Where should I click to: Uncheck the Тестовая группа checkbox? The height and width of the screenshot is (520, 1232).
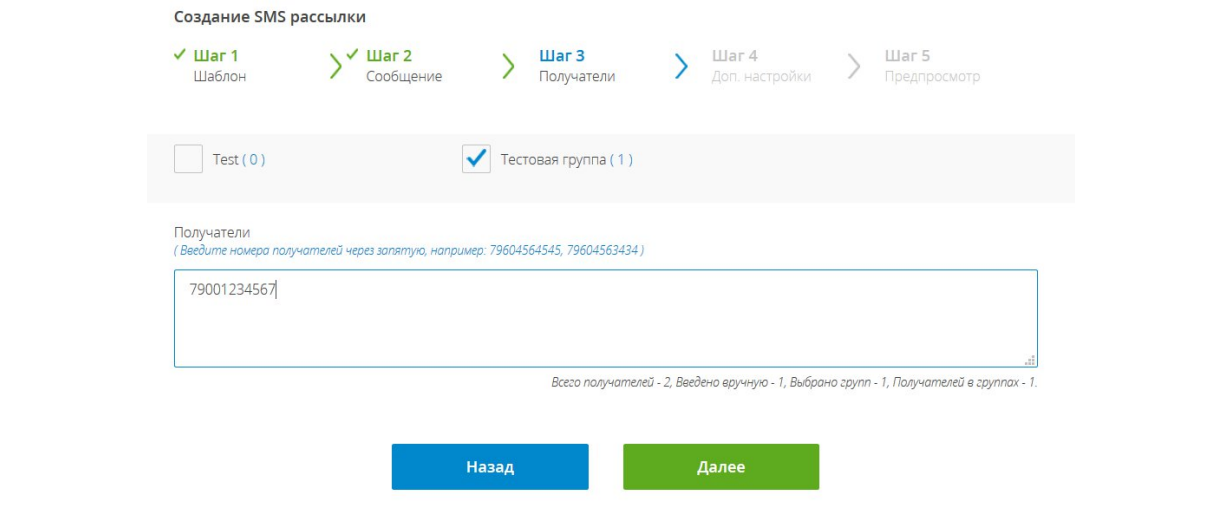(476, 159)
